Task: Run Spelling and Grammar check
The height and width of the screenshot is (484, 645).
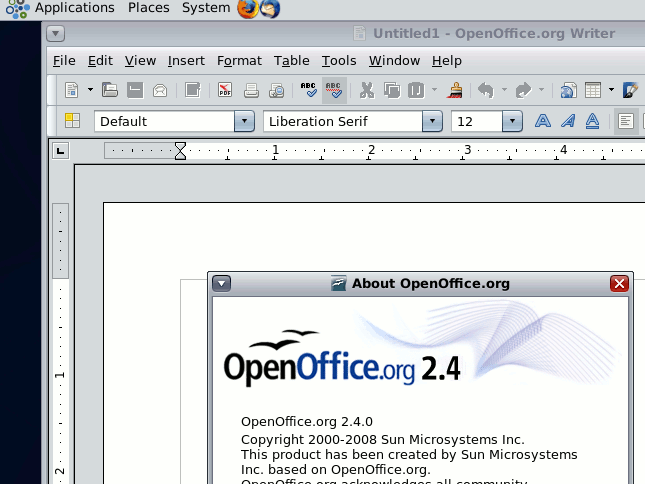Action: click(309, 90)
